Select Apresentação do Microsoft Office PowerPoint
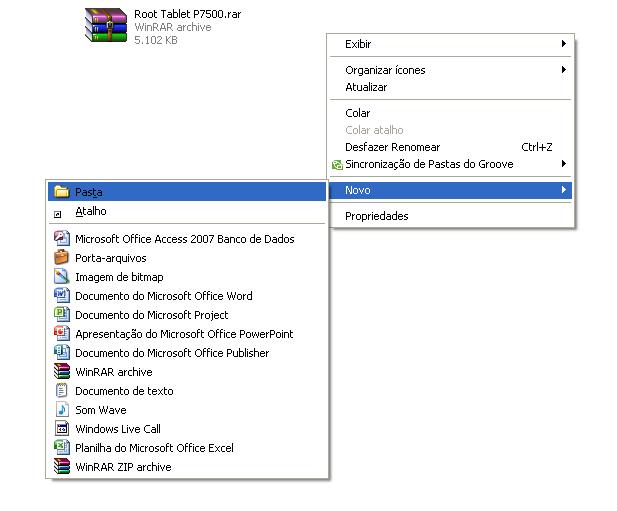617x511 pixels. (187, 334)
